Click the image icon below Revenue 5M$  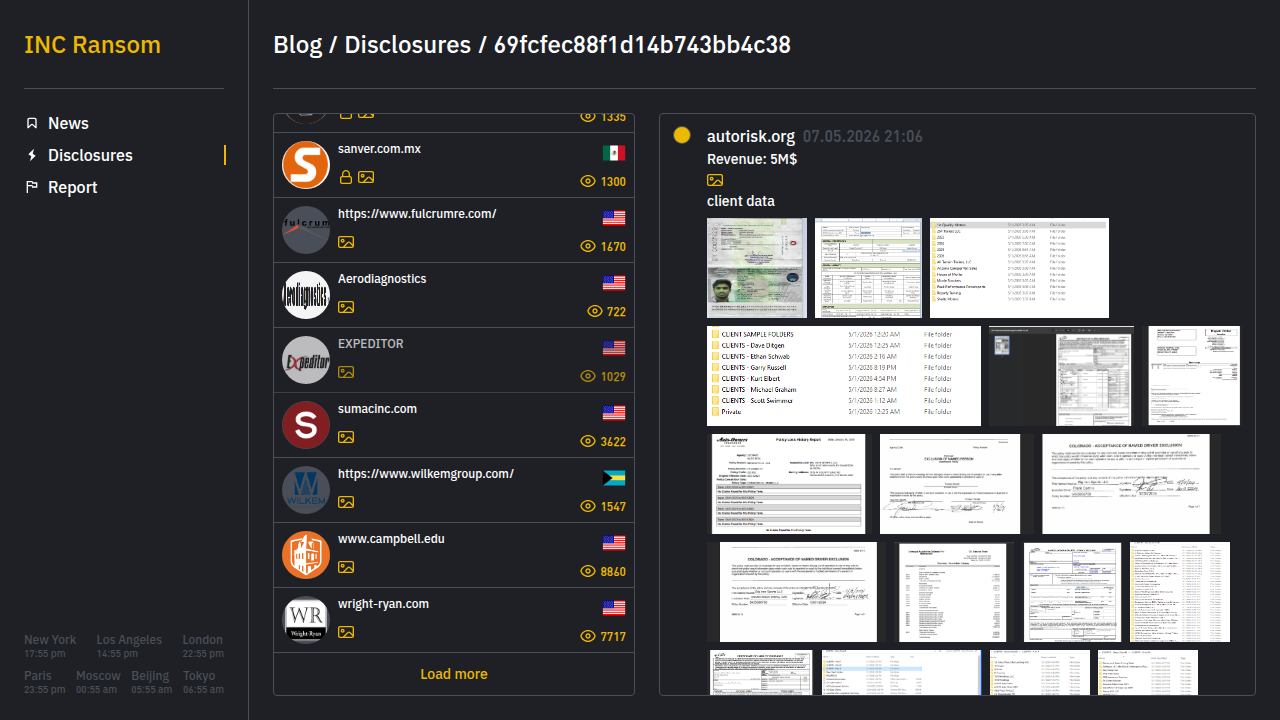tap(715, 180)
